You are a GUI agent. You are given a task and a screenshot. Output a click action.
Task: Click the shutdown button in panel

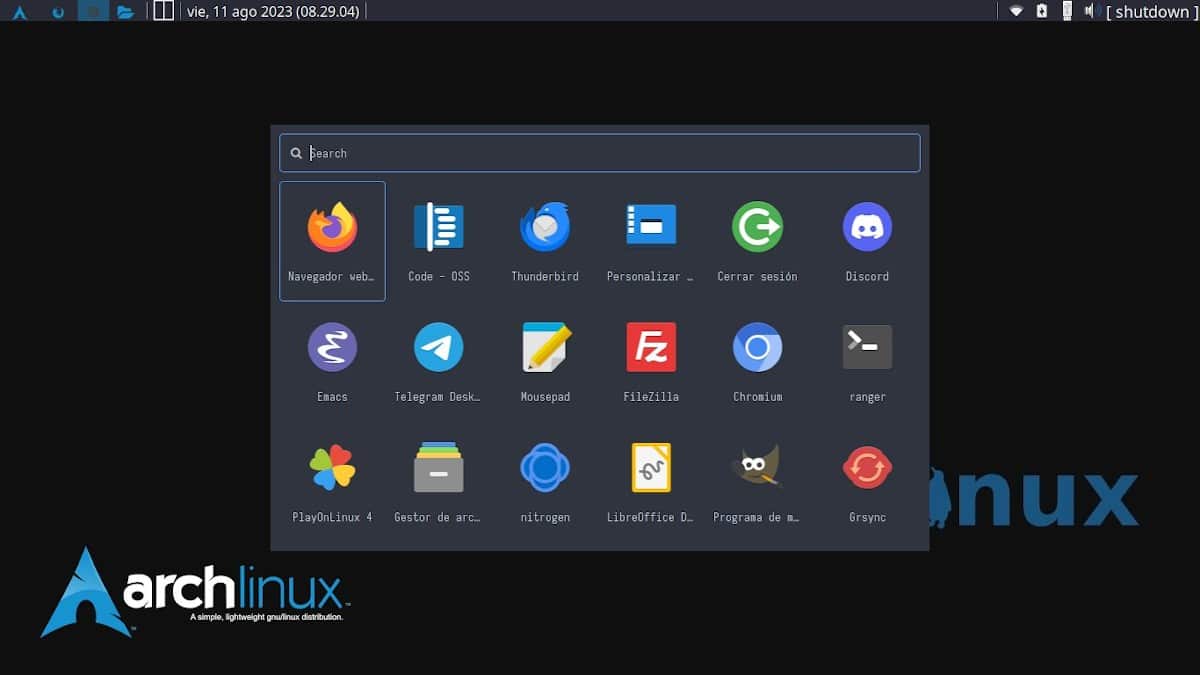coord(1152,12)
